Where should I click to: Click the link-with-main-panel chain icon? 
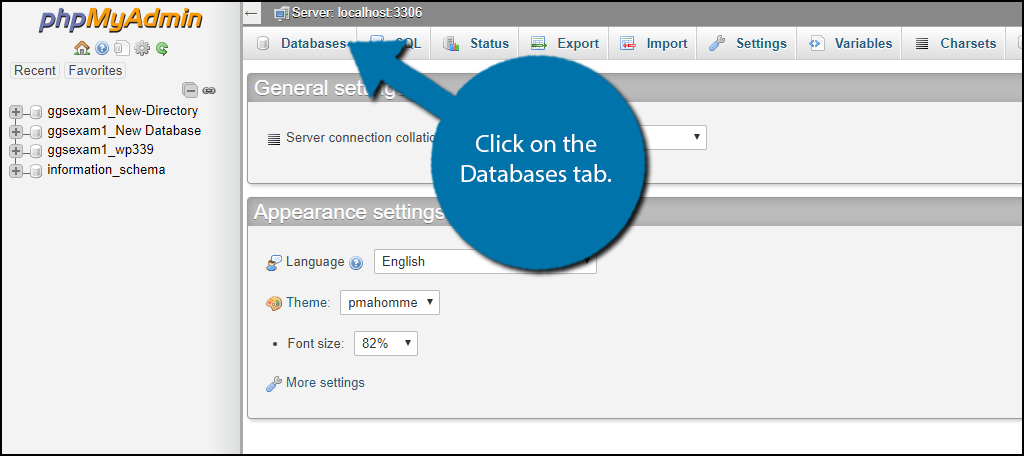(209, 90)
